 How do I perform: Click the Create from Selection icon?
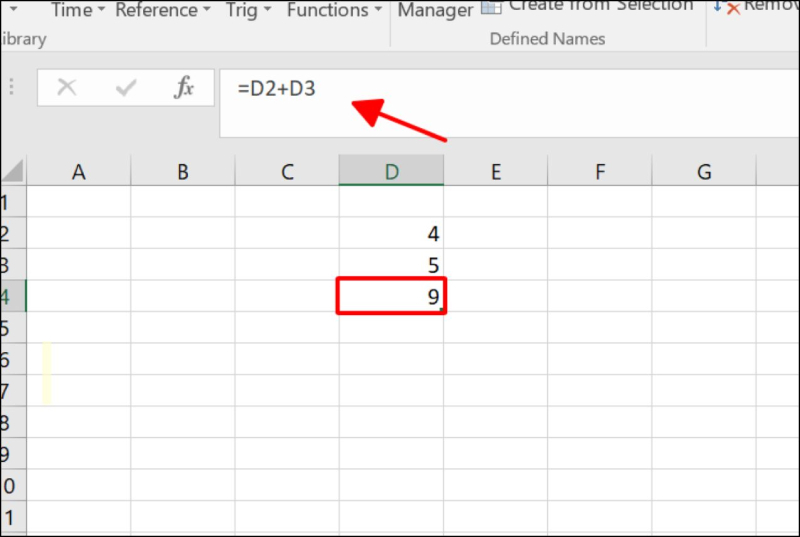pos(491,7)
